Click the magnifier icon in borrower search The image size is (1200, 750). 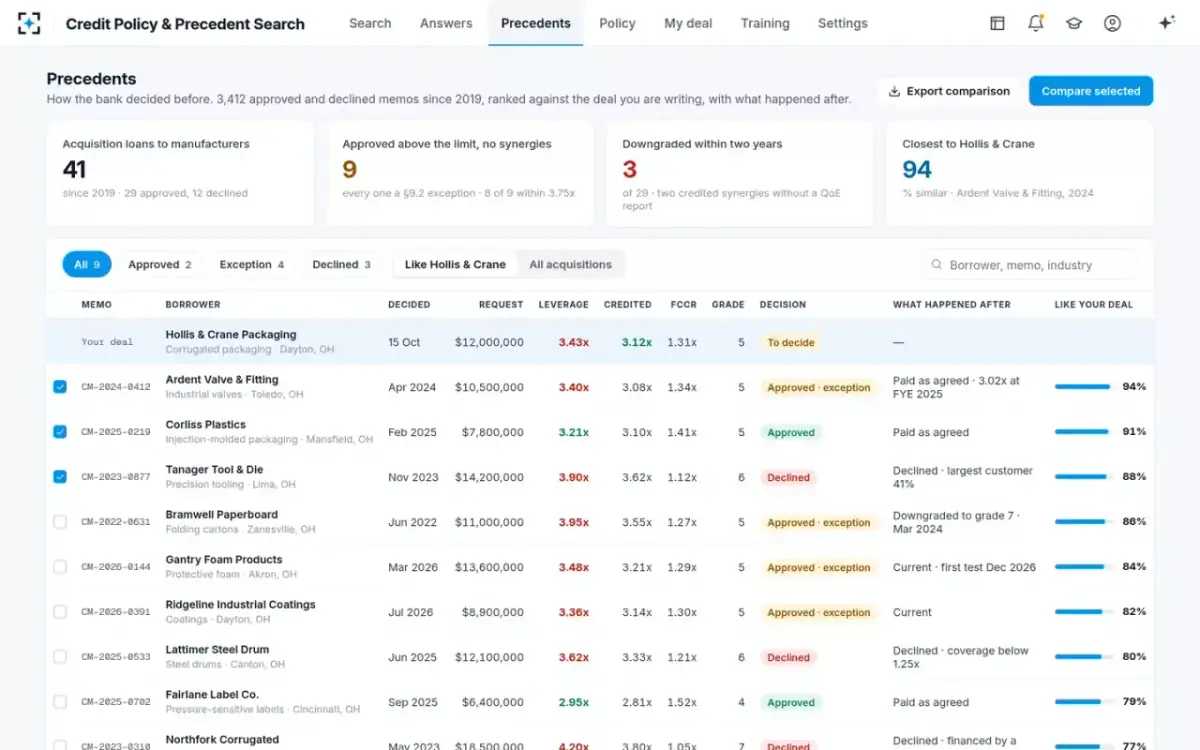937,265
